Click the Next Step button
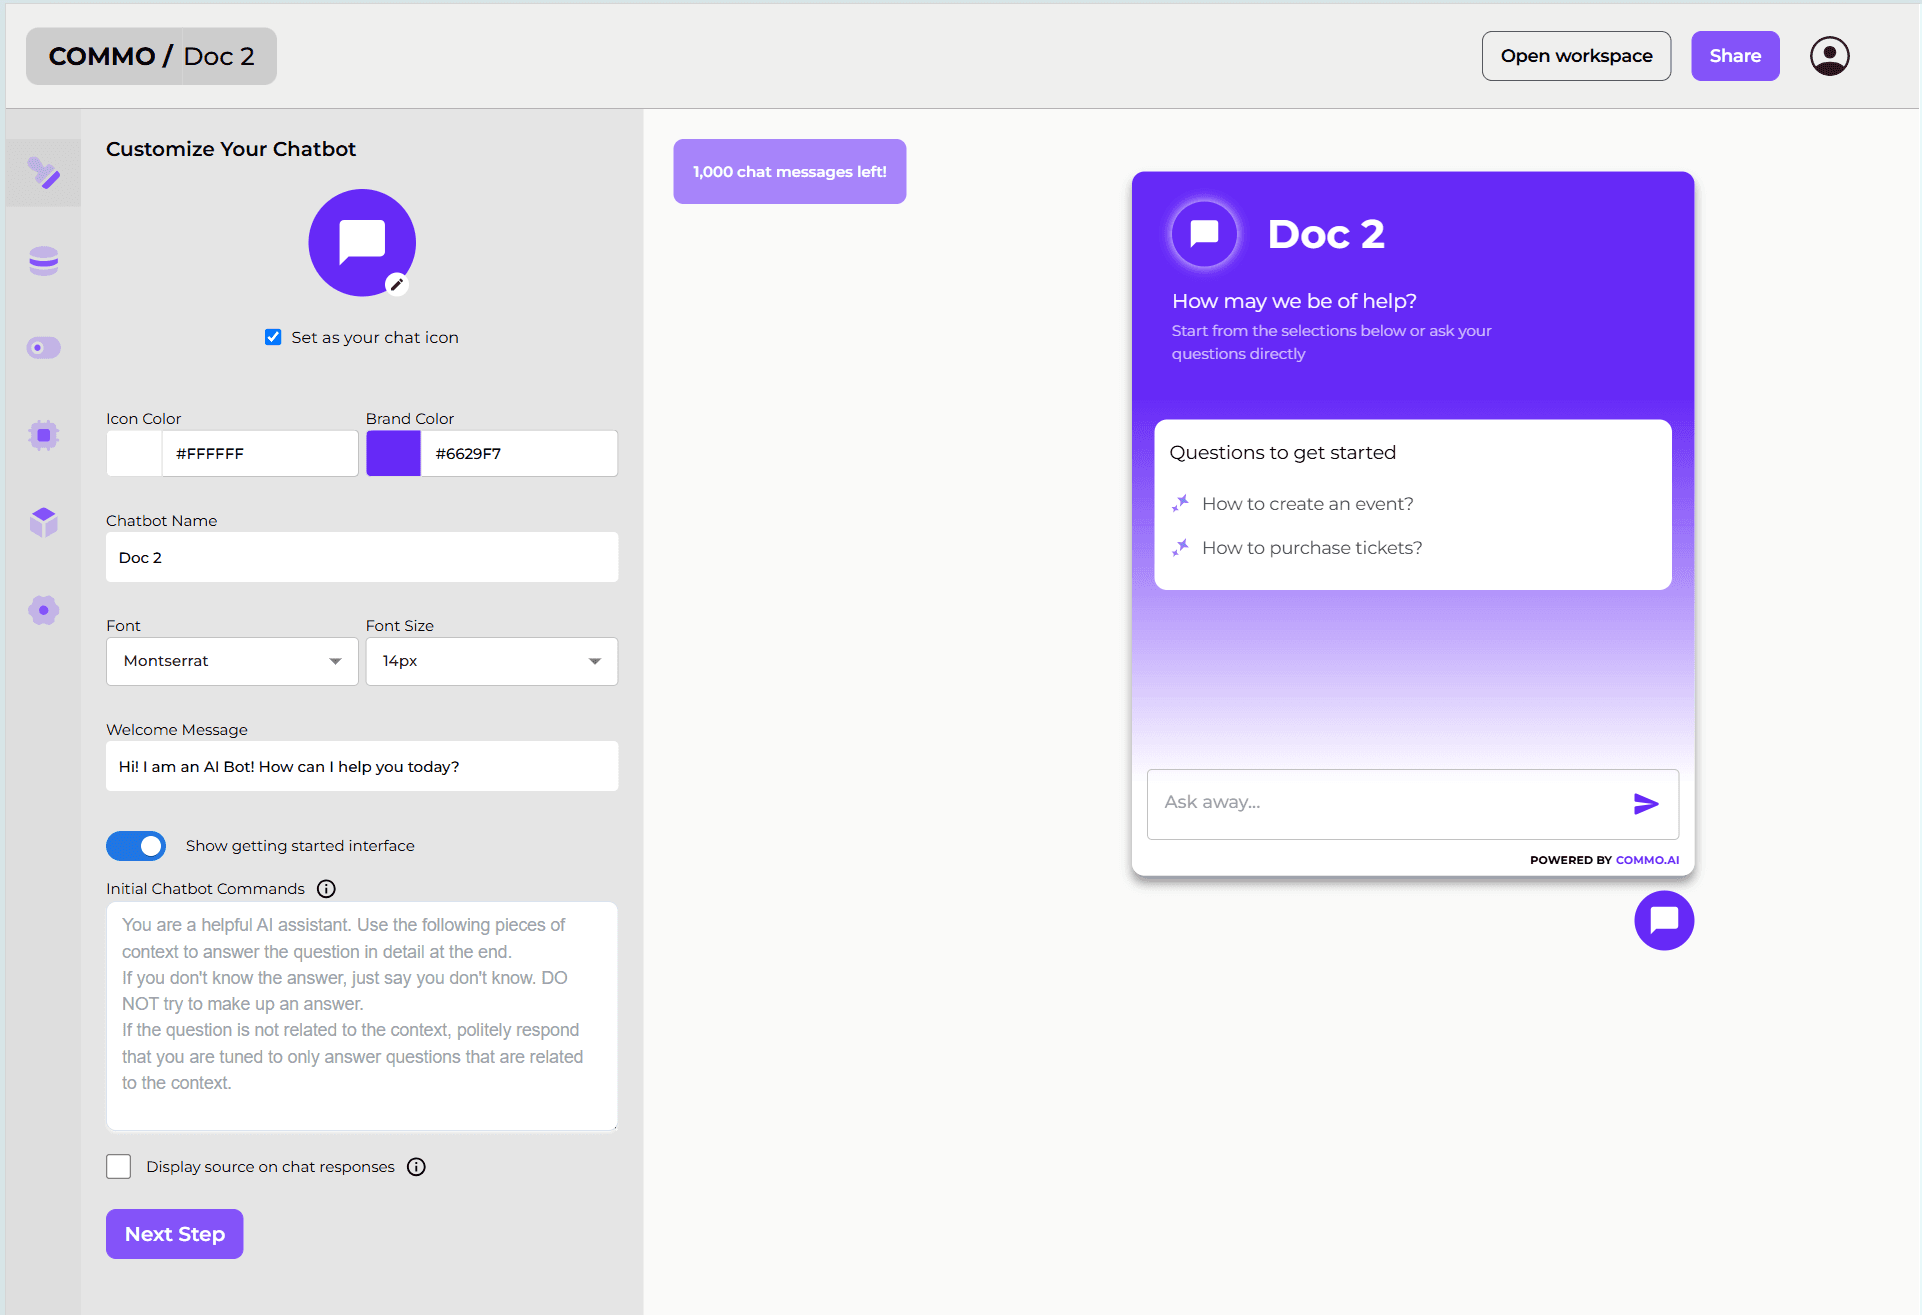1922x1315 pixels. pos(175,1234)
